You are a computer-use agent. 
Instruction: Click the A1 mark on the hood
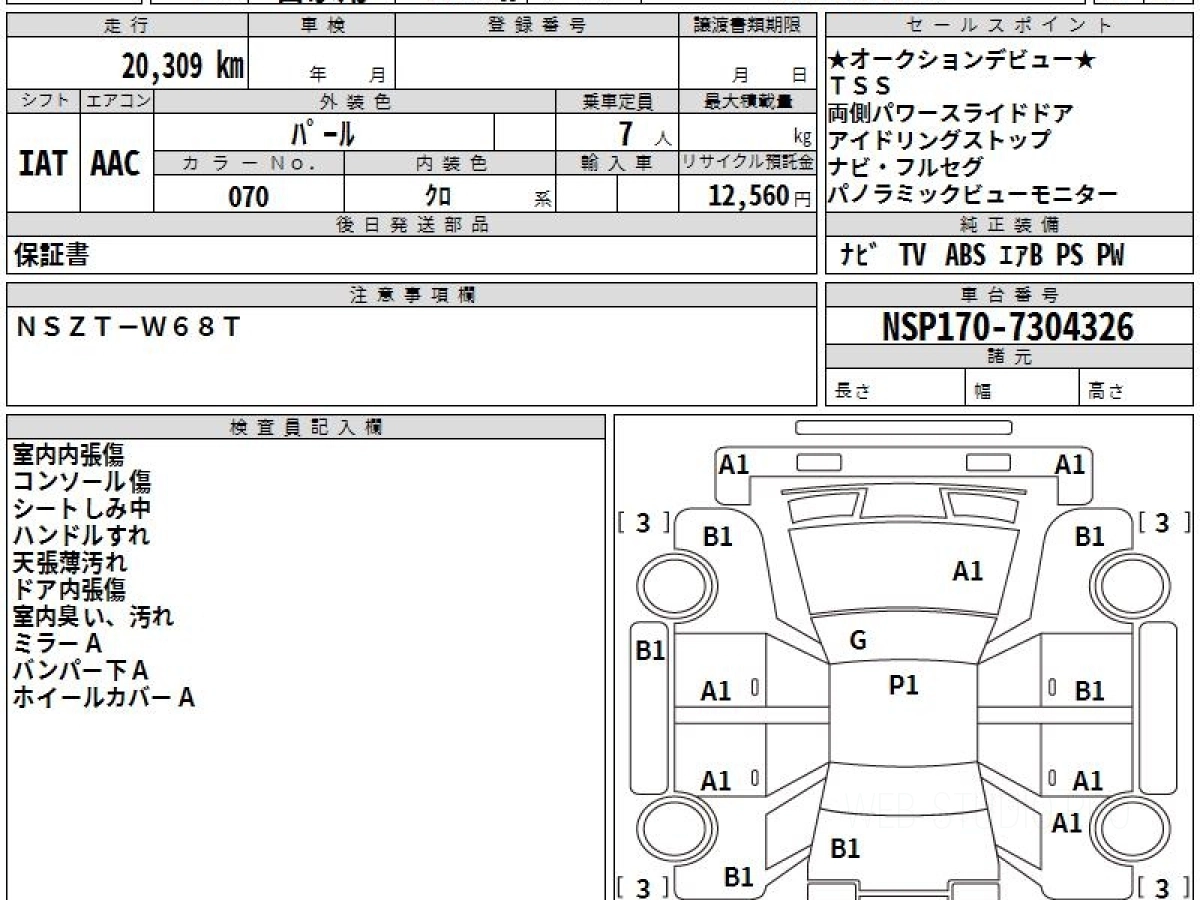(x=967, y=571)
